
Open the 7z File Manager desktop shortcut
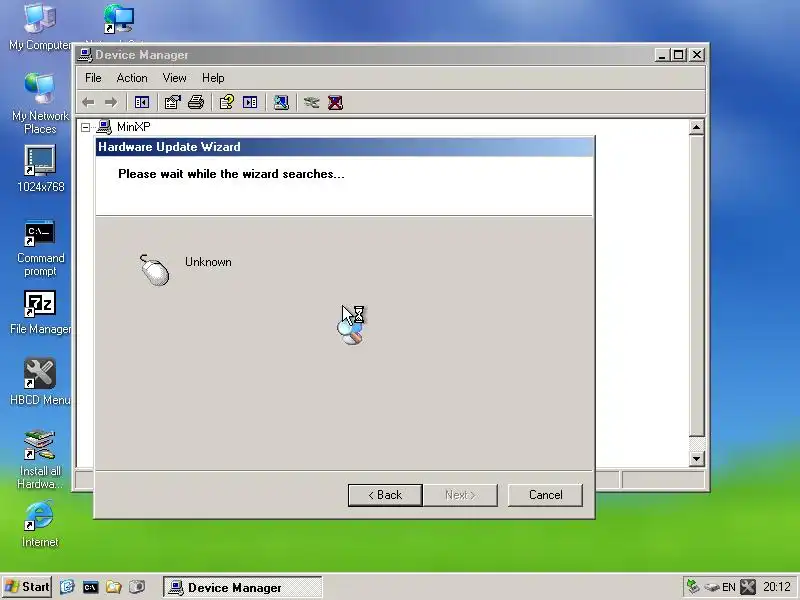40,313
